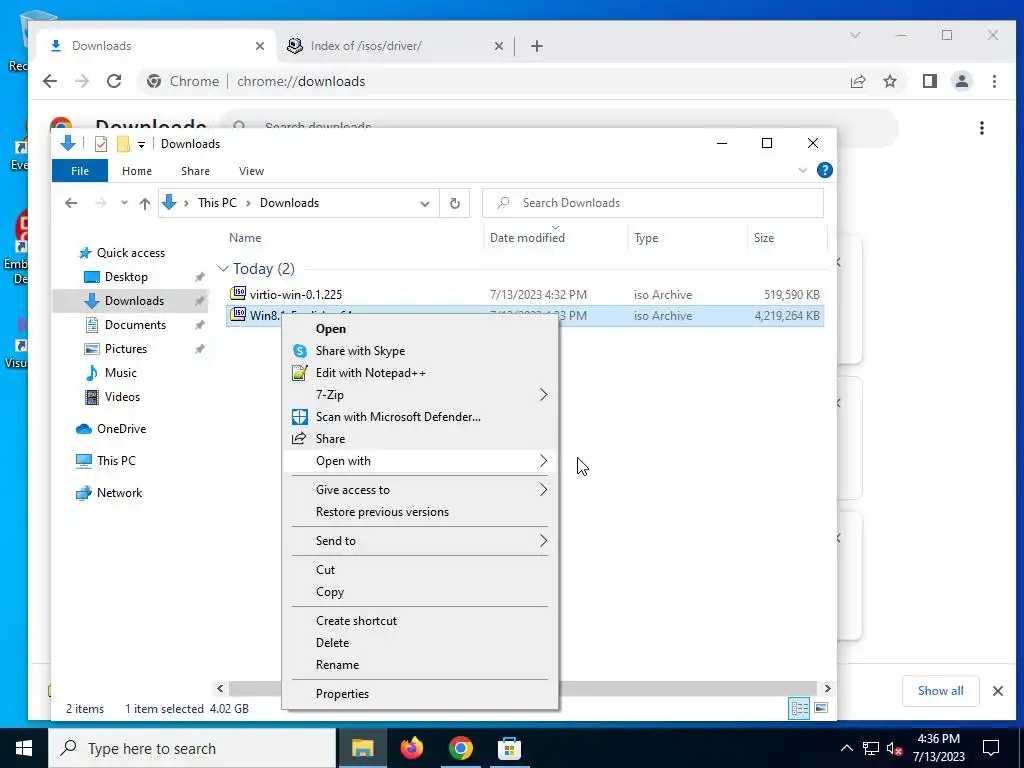
Task: Expand the 7-Zip submenu
Action: 420,394
